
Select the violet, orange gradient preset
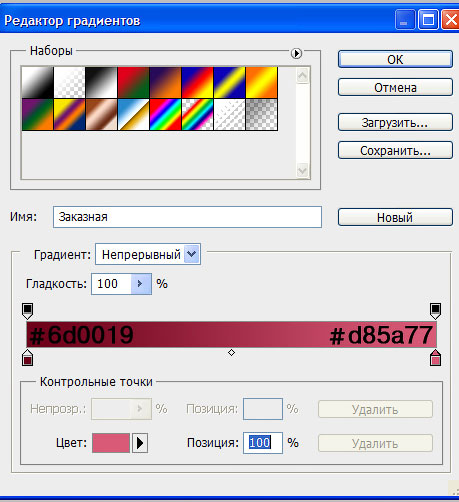tap(166, 82)
